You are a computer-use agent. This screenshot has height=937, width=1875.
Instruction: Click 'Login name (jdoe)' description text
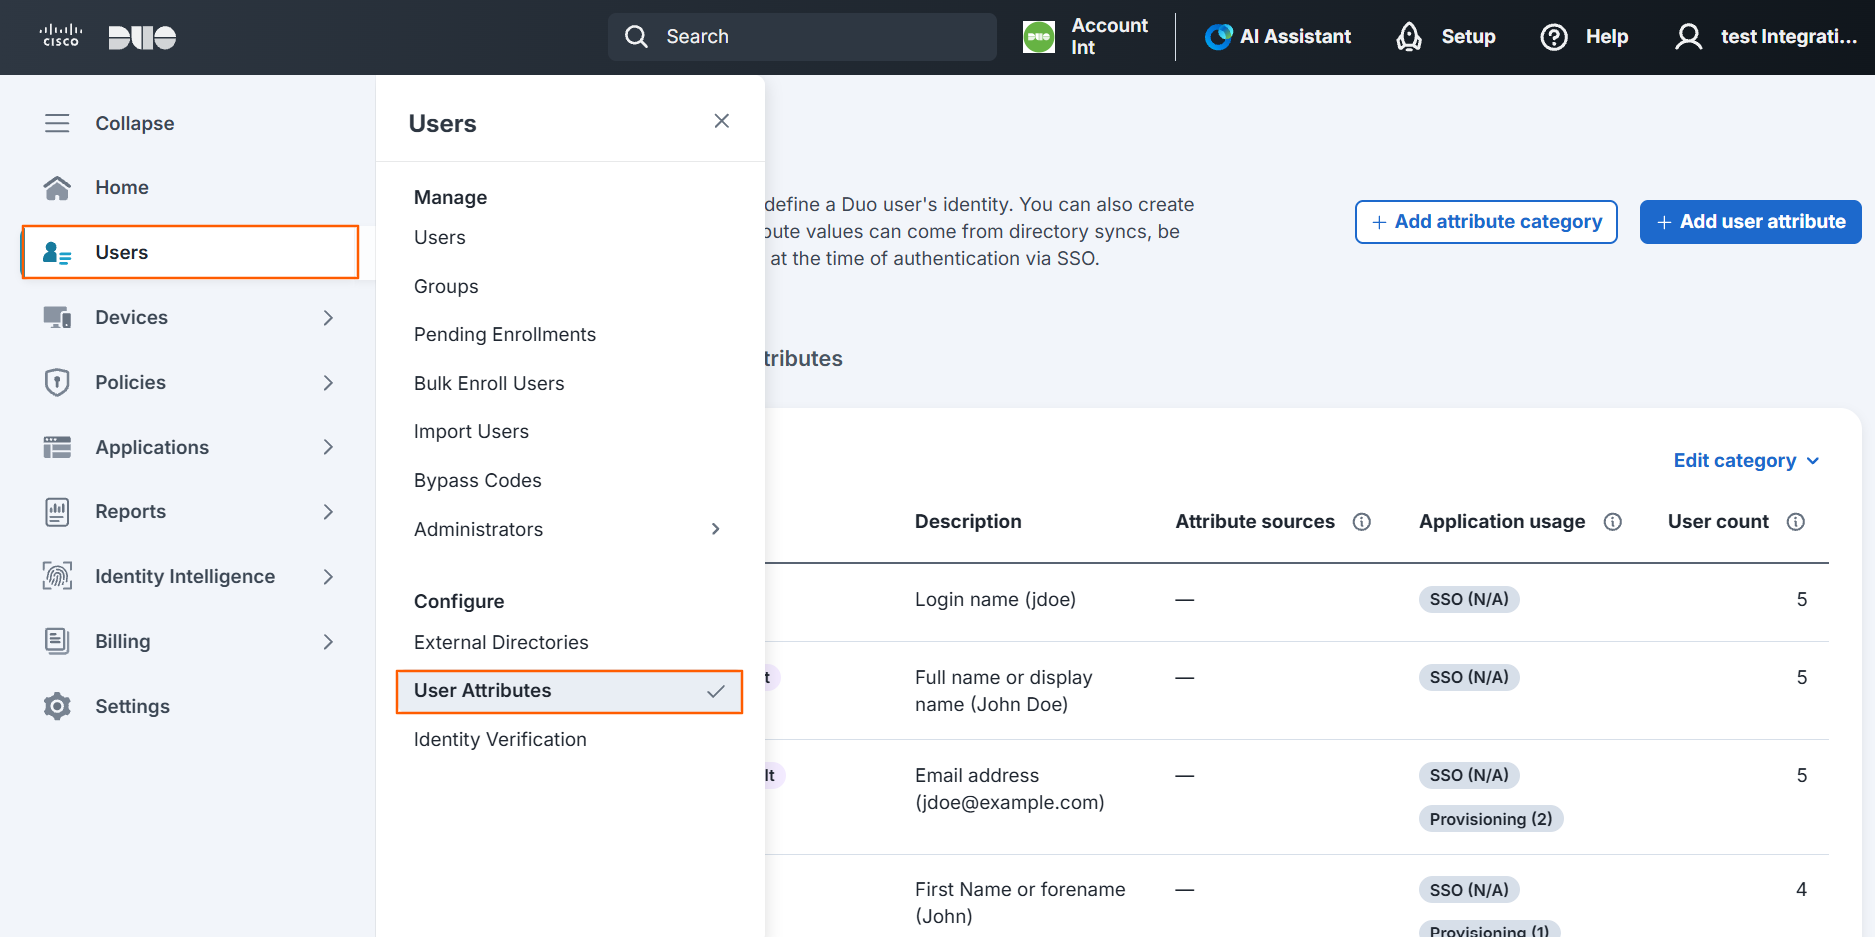[995, 600]
